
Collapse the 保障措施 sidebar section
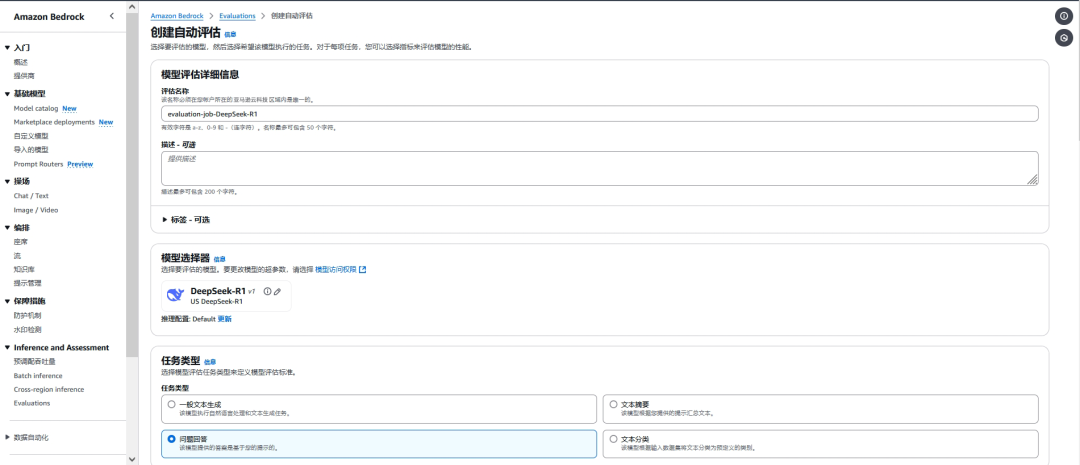tap(8, 301)
